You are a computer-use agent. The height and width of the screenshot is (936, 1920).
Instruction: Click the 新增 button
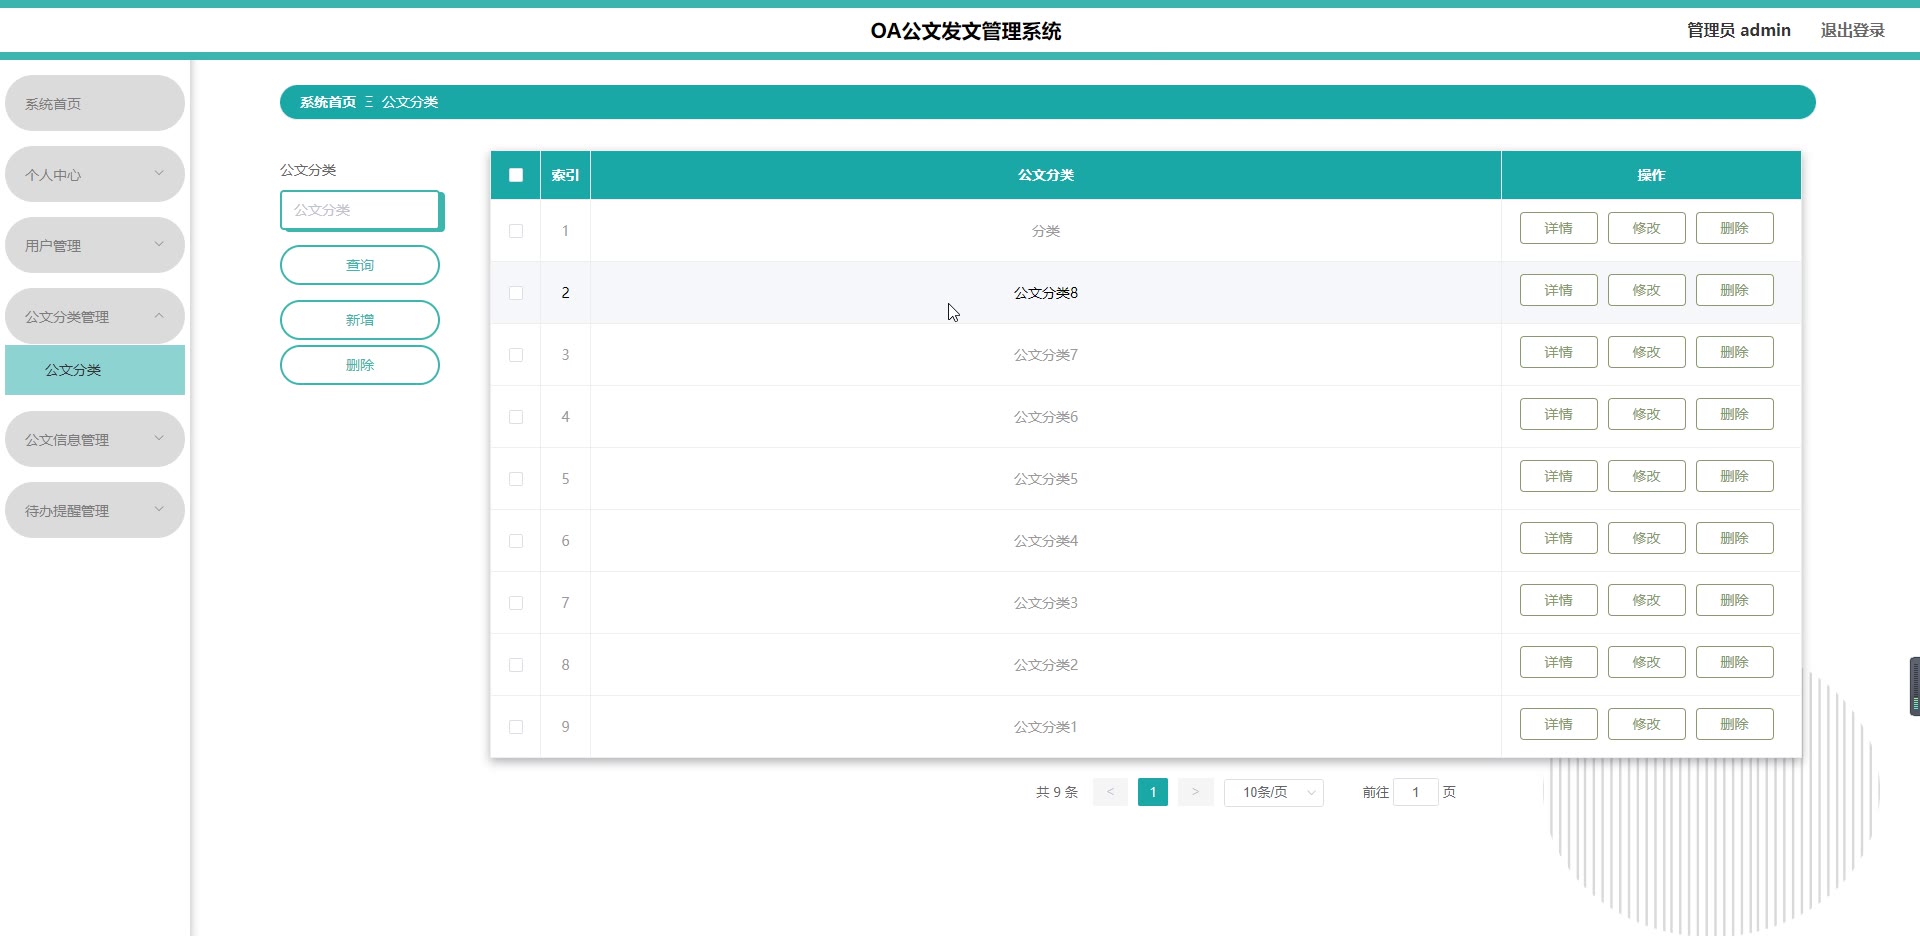[x=360, y=320]
